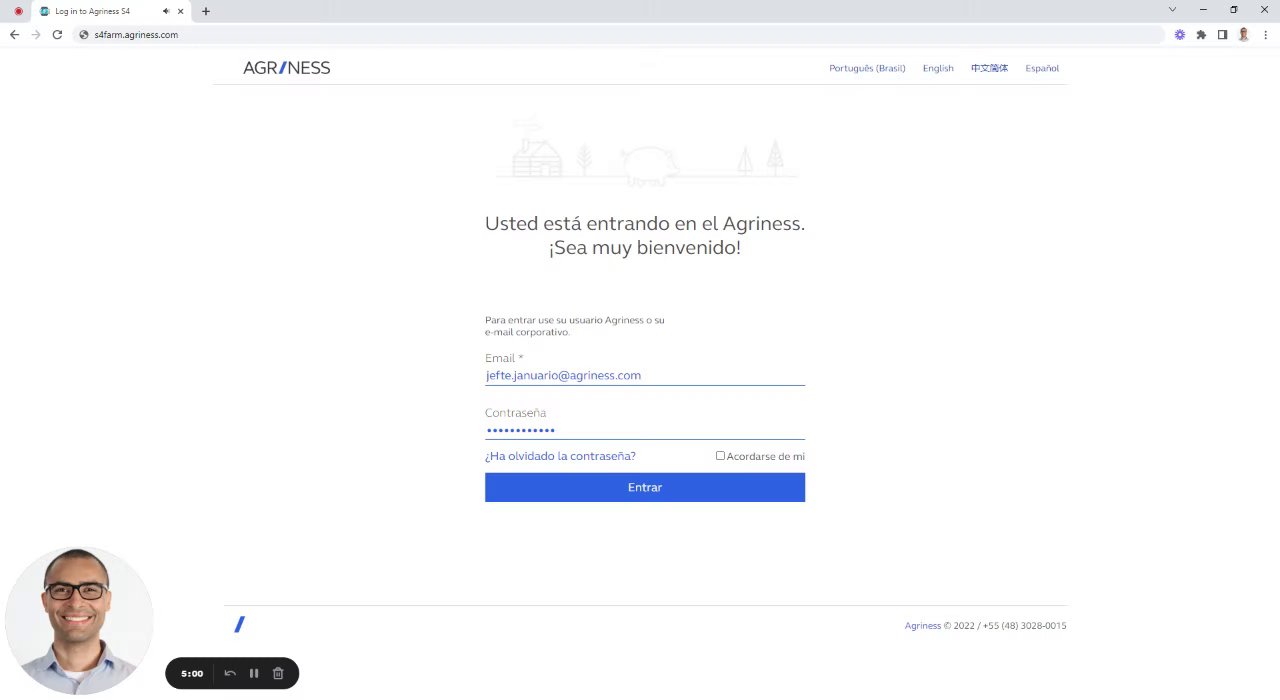Viewport: 1280px width, 700px height.
Task: Toggle the browser side panel icon
Action: click(1222, 34)
